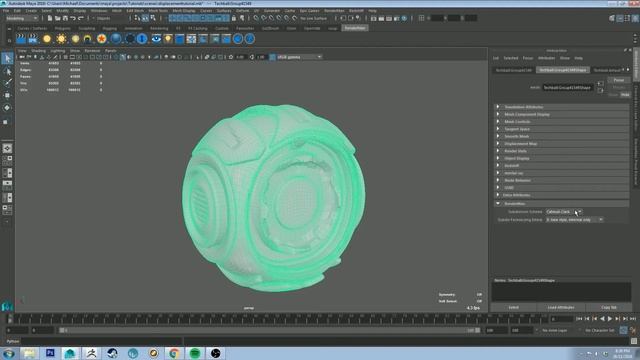The image size is (640, 360).
Task: Click the IPR clapperboard shelf icon
Action: coord(33,39)
